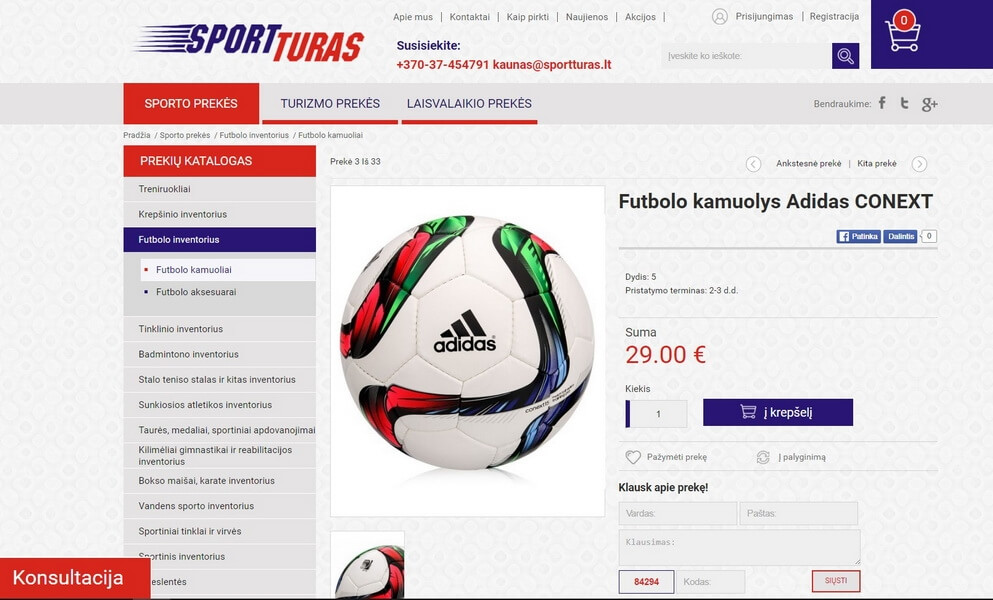The image size is (993, 600).
Task: Go to previous product arrow
Action: pos(753,164)
